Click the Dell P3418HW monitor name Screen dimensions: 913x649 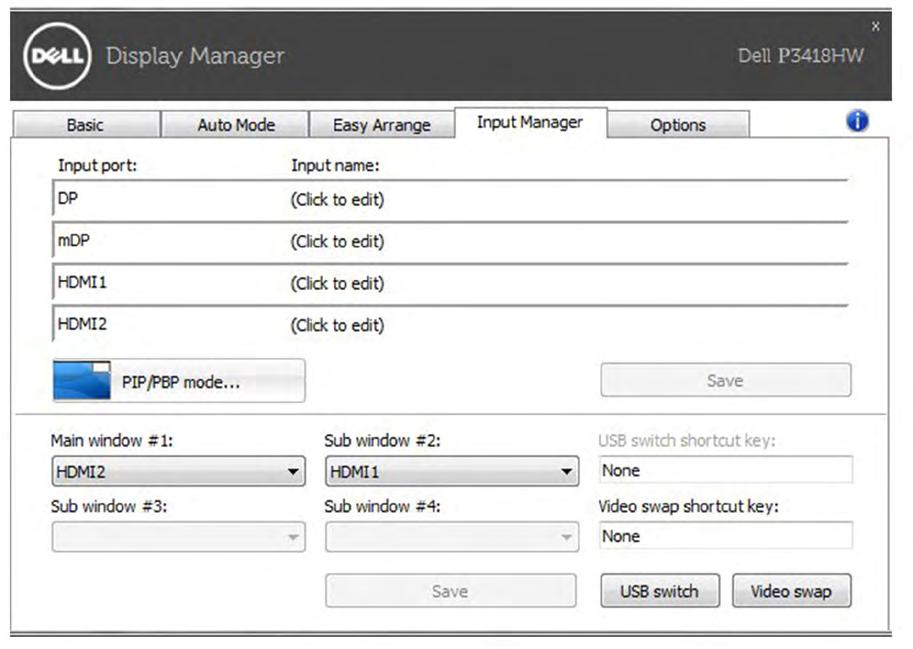801,55
